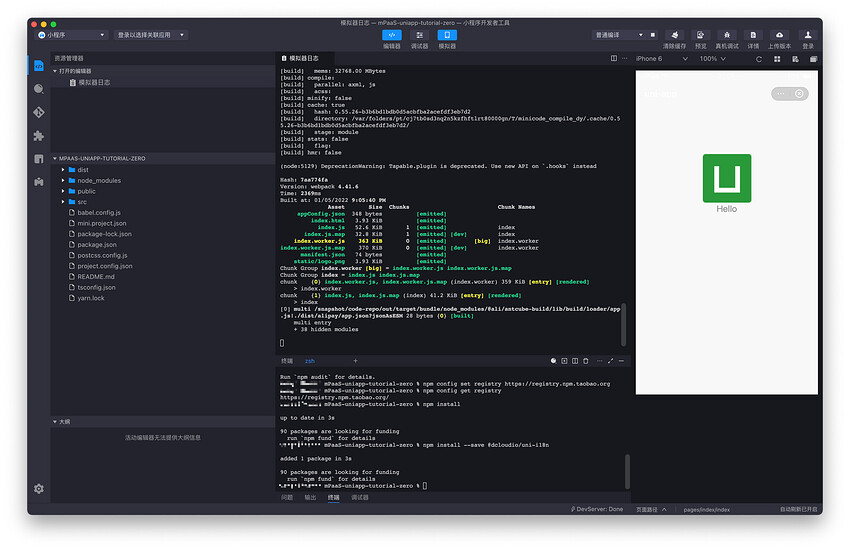Delete the terminal with the trash icon
850x551 pixels.
click(x=586, y=360)
